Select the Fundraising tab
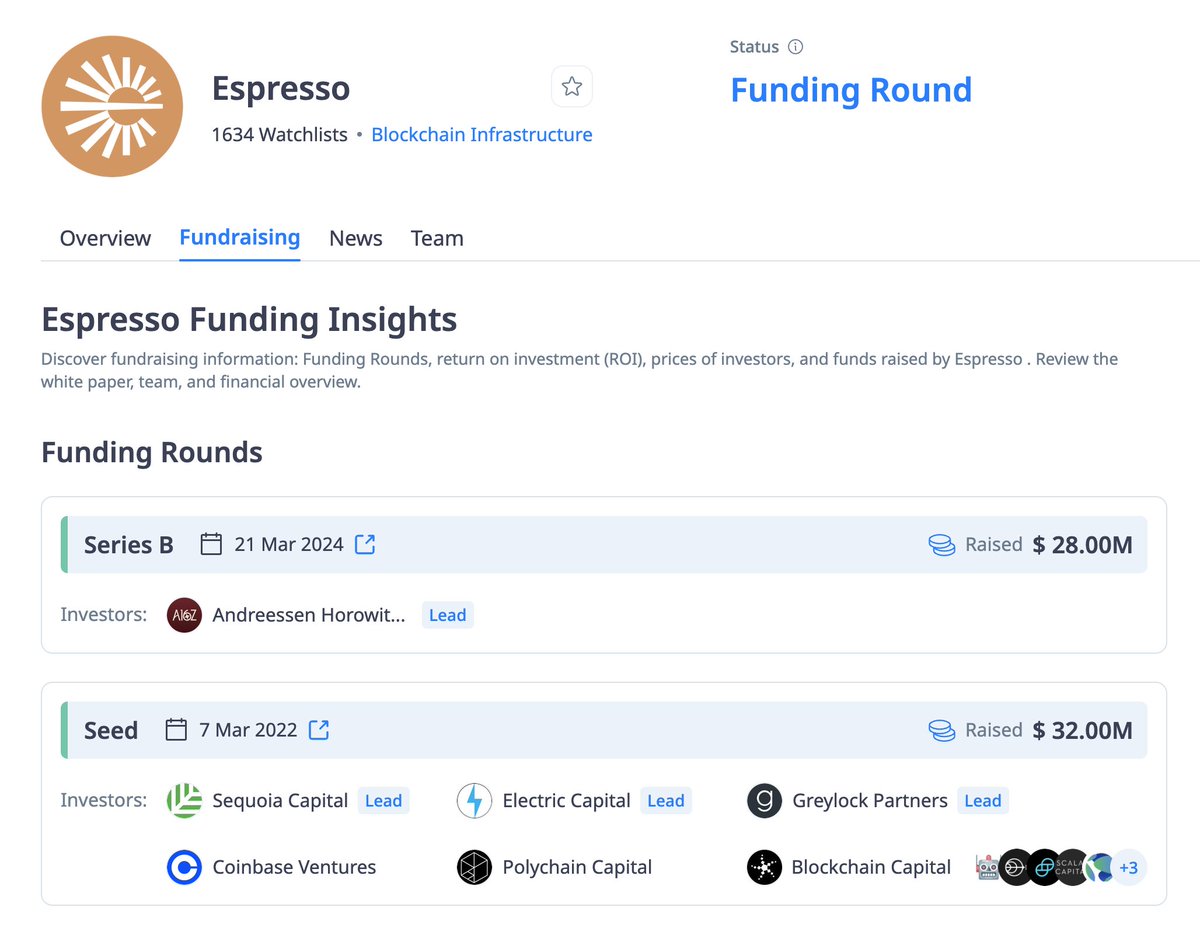Image resolution: width=1200 pixels, height=935 pixels. click(x=240, y=238)
